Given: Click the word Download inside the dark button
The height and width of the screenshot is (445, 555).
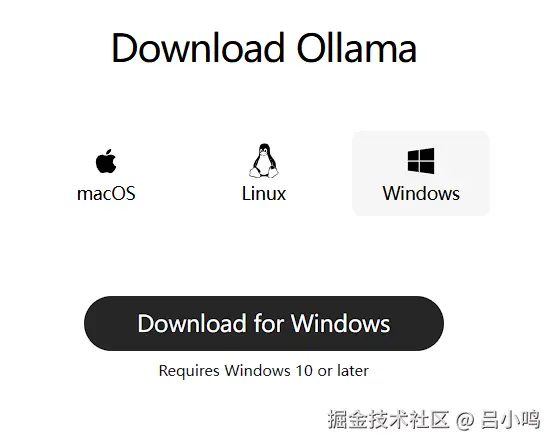Looking at the screenshot, I should (191, 324).
